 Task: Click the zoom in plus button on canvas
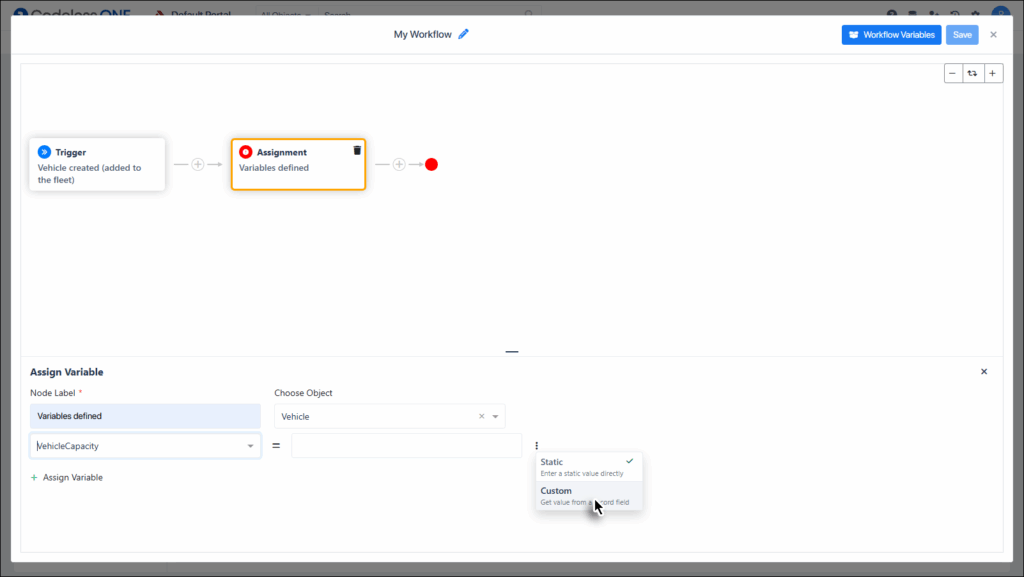click(x=992, y=73)
